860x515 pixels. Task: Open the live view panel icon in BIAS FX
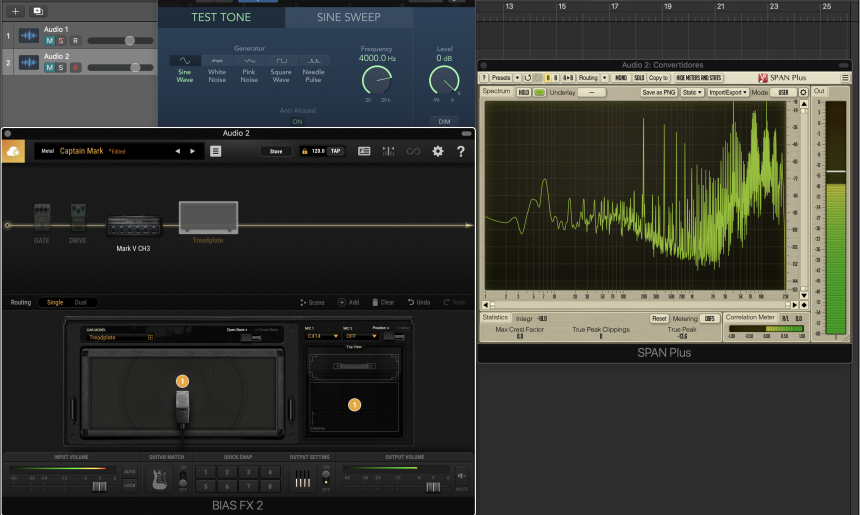pos(364,151)
